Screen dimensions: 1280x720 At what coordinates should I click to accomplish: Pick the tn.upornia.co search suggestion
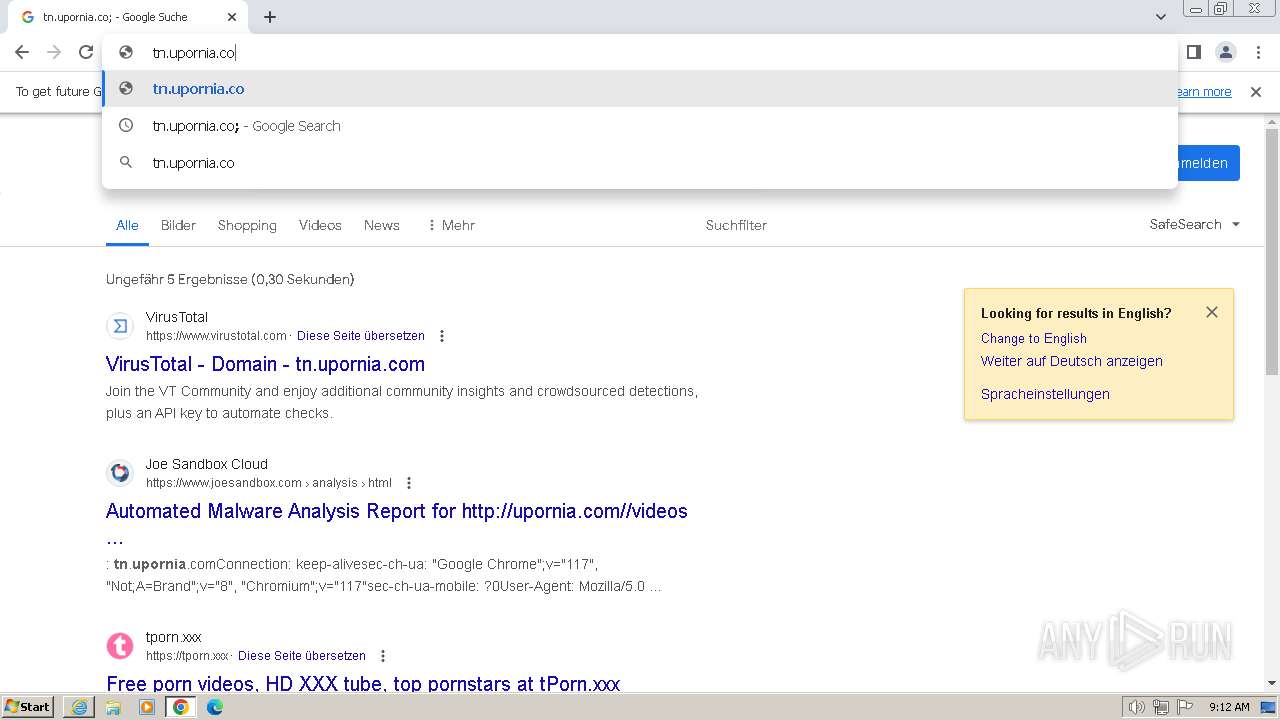point(640,163)
